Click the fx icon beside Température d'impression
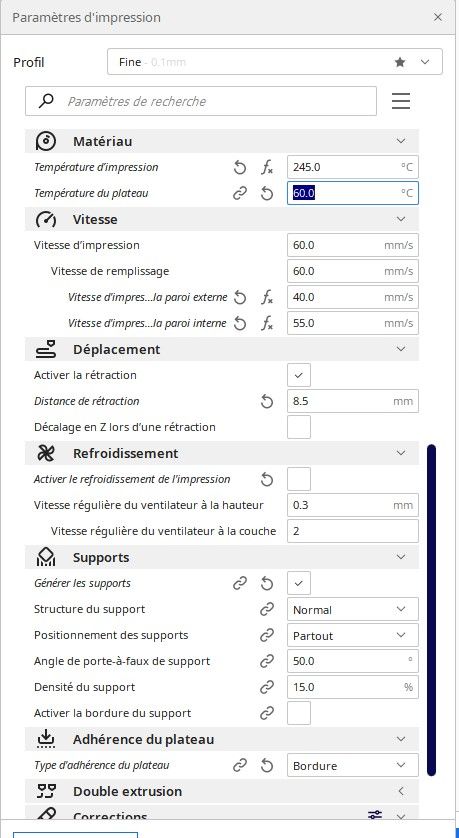 pos(267,167)
